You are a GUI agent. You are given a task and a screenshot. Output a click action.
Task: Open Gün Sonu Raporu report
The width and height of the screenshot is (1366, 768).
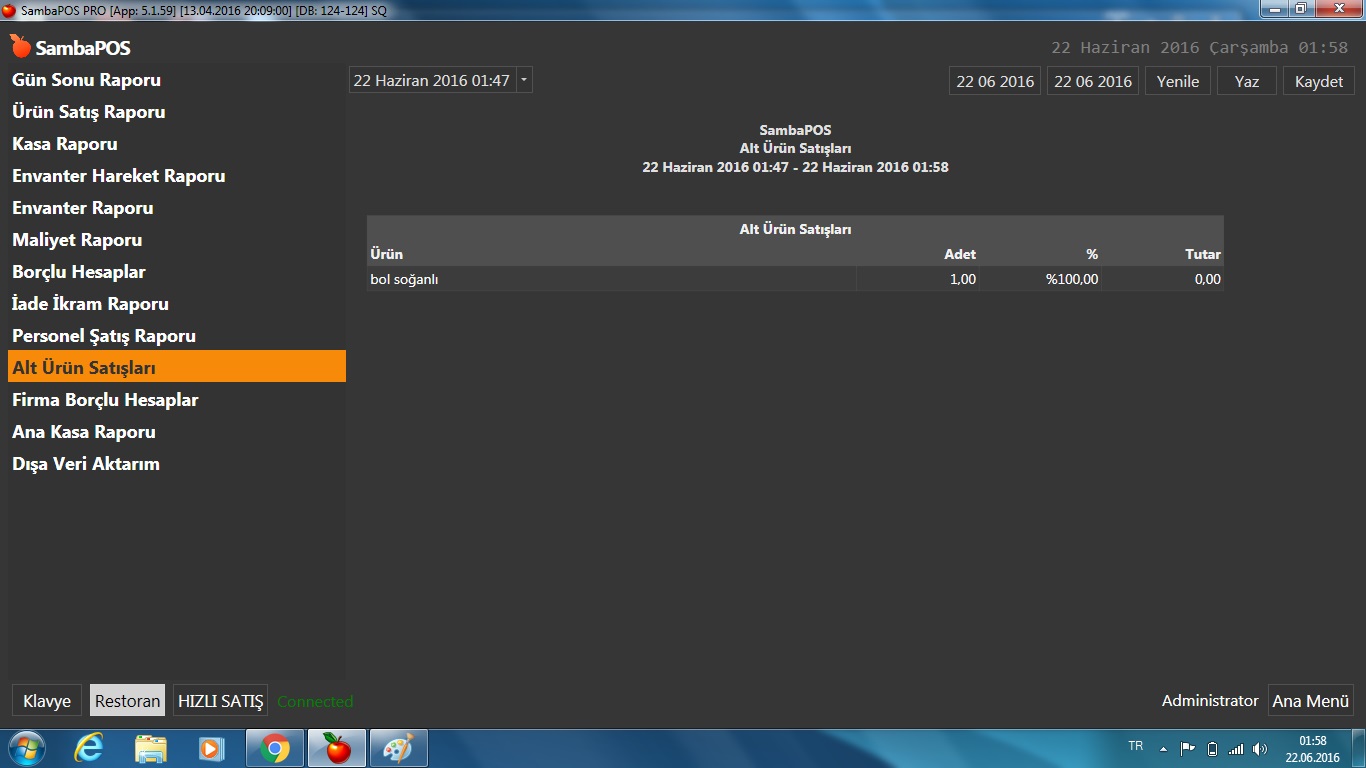tap(86, 80)
